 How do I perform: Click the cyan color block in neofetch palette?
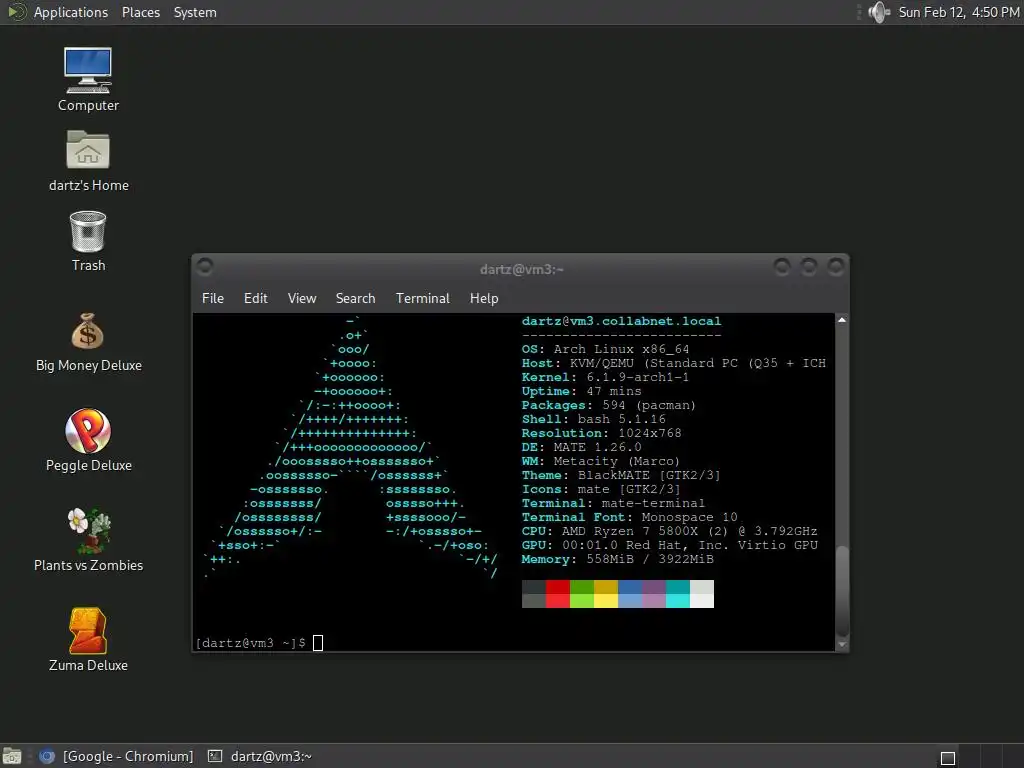[678, 594]
